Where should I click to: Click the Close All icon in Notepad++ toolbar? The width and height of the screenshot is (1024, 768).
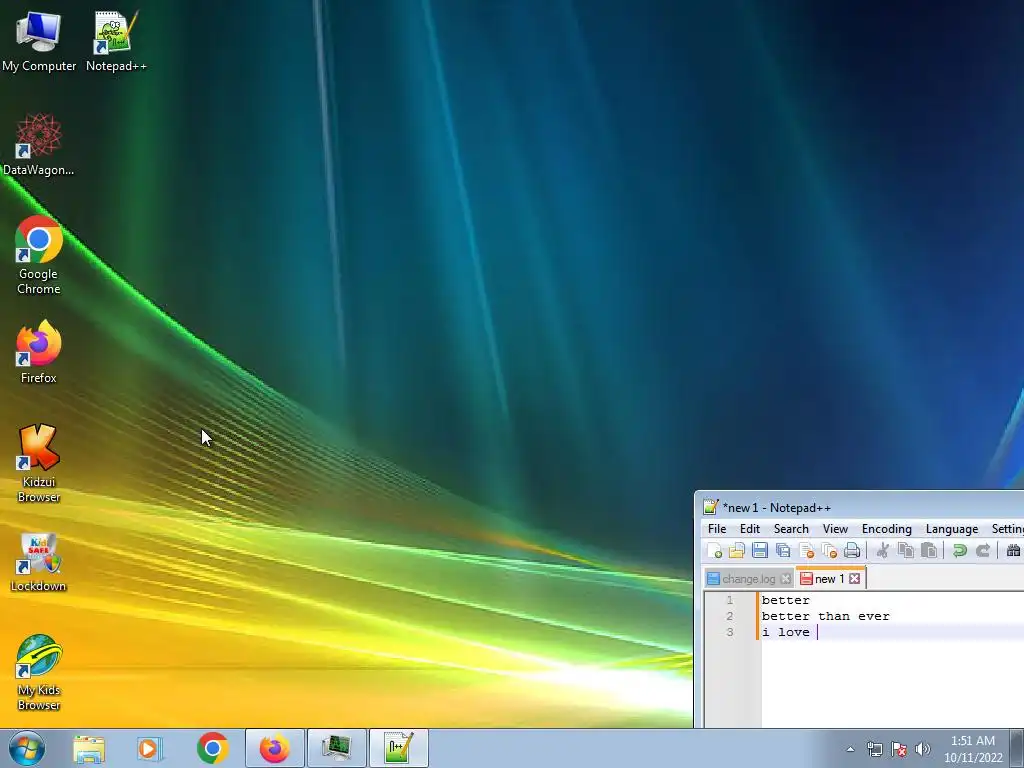[x=829, y=551]
